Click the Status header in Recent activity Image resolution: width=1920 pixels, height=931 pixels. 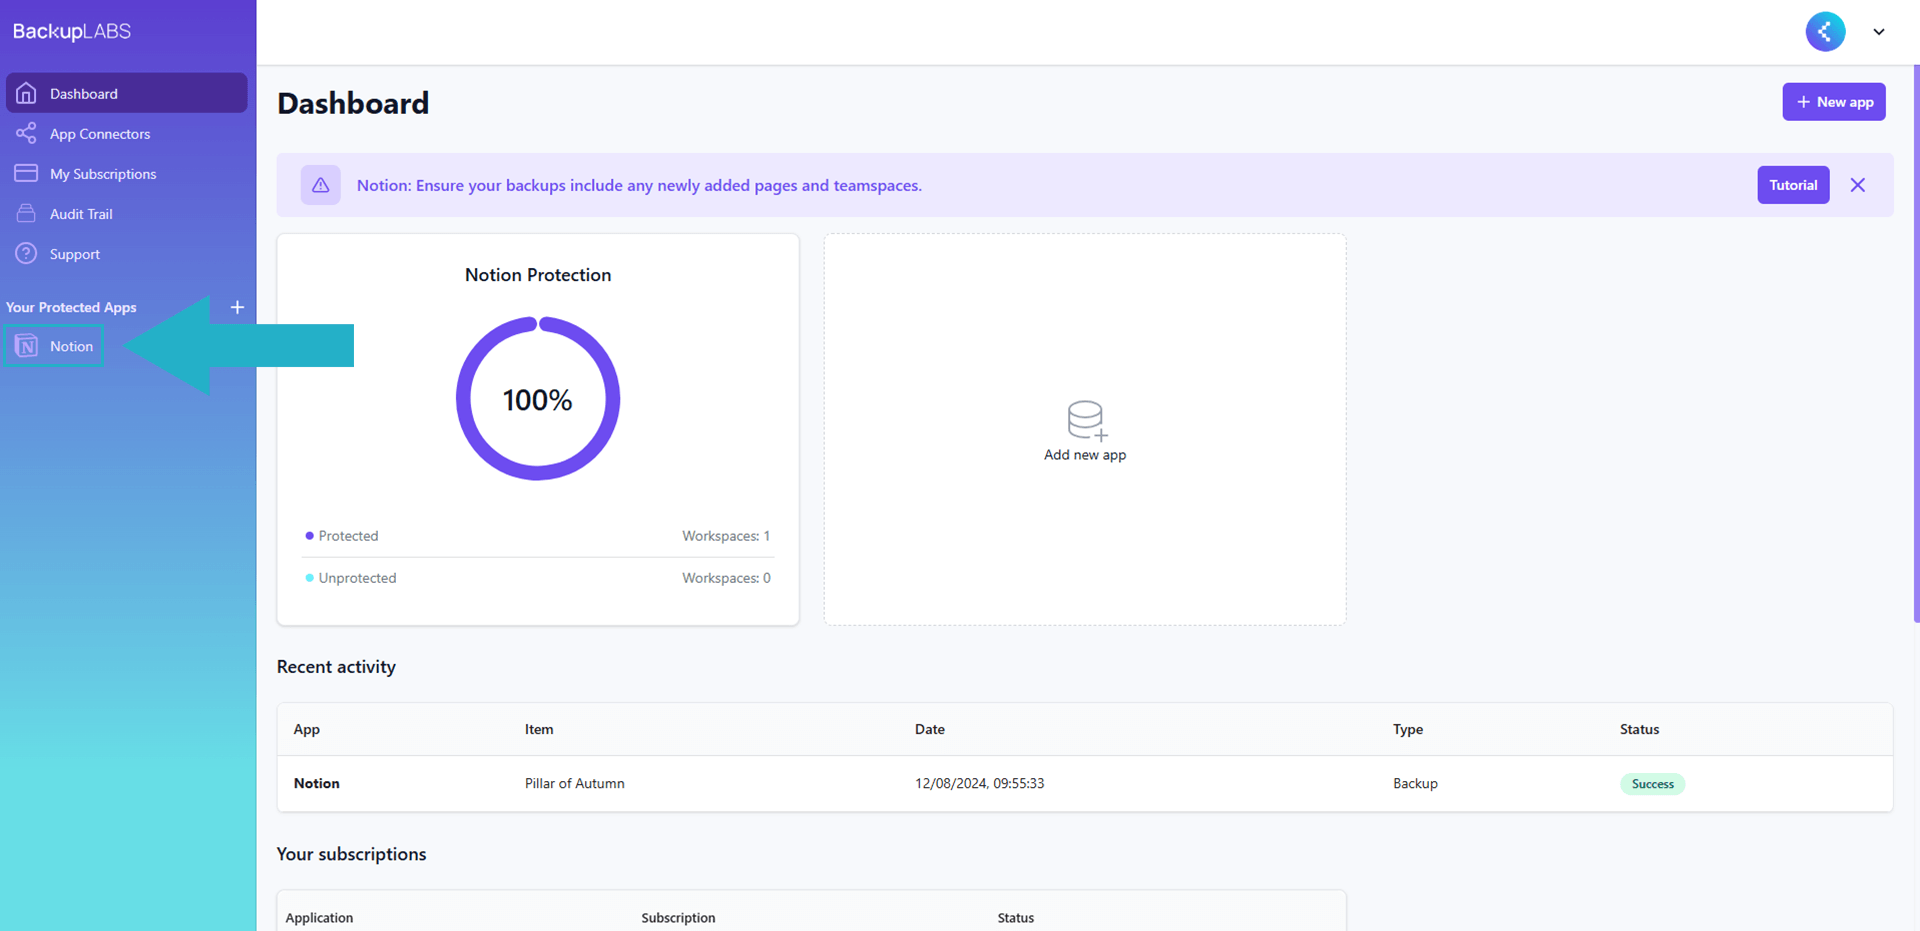(x=1639, y=729)
